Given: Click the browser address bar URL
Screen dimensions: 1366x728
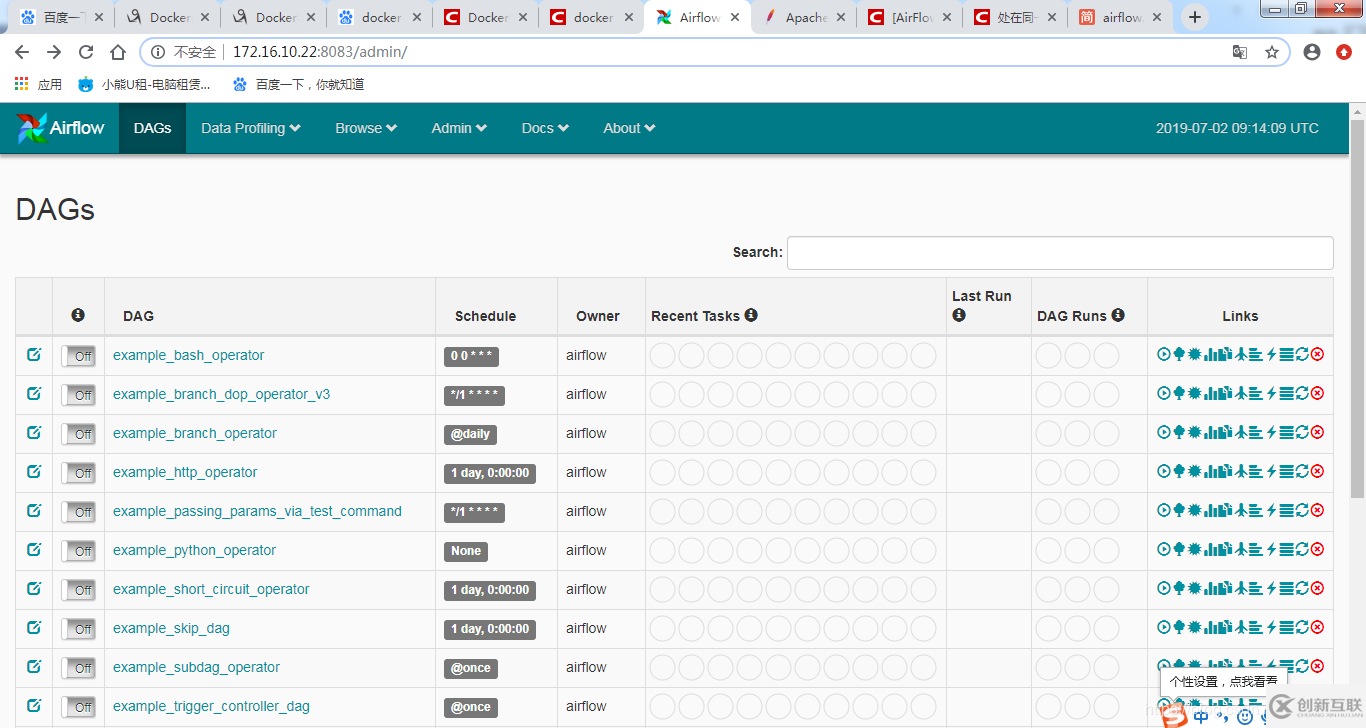Looking at the screenshot, I should pyautogui.click(x=320, y=52).
